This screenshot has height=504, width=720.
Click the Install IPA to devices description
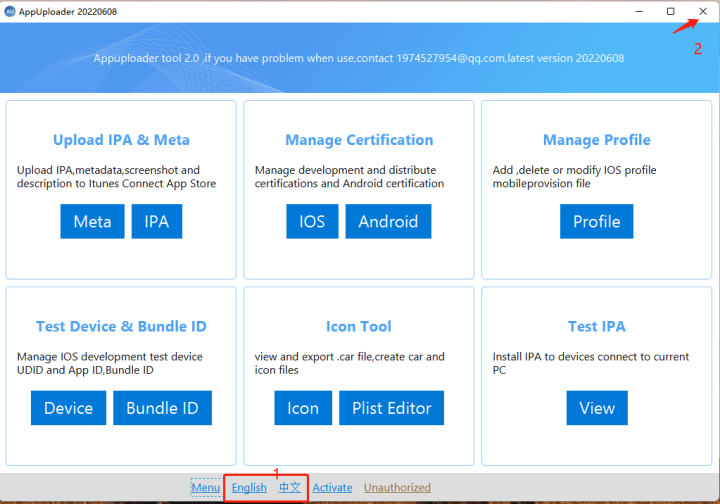[x=591, y=363]
